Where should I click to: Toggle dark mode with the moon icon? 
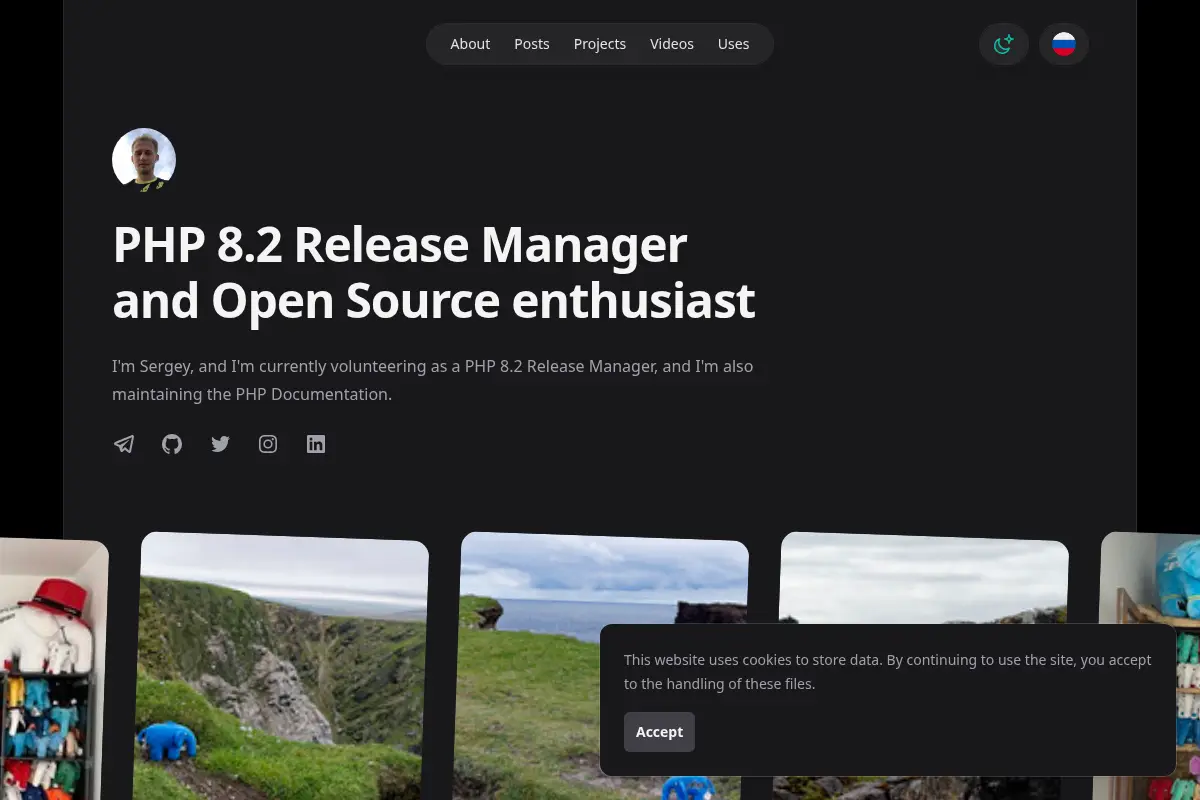(1004, 44)
